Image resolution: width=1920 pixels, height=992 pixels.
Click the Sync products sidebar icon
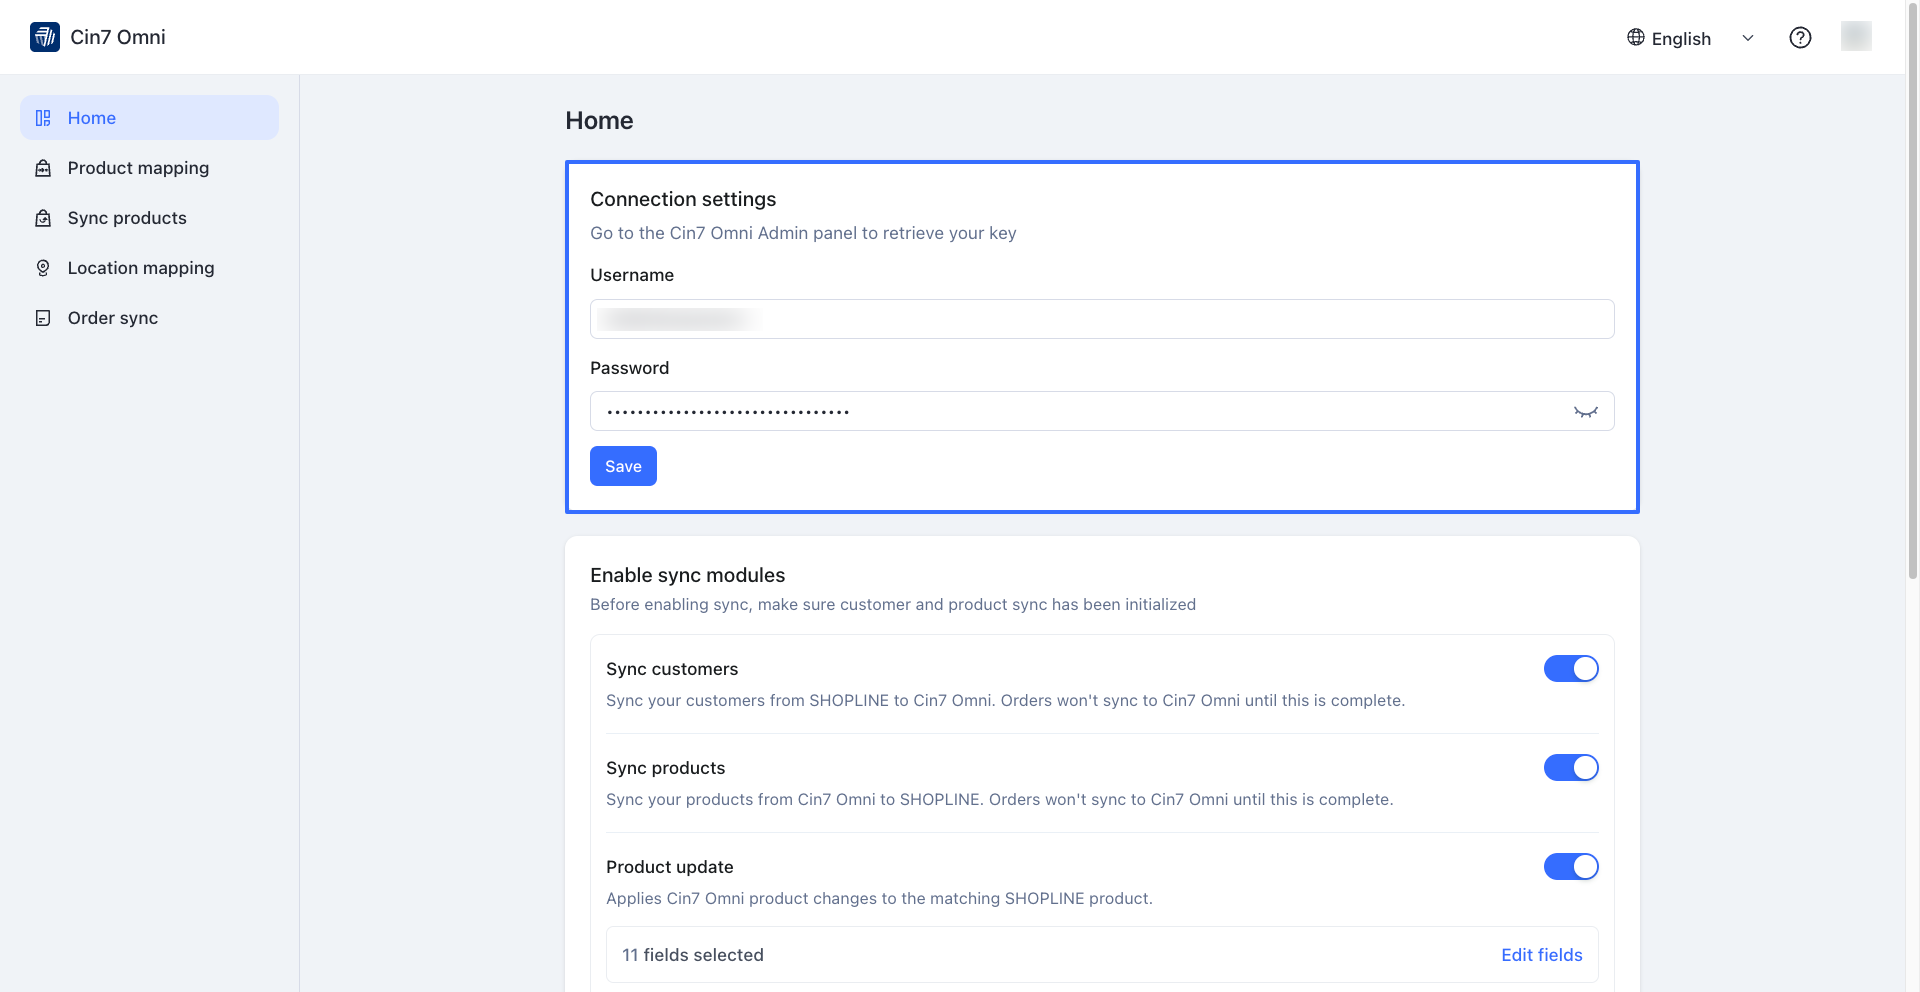[43, 218]
